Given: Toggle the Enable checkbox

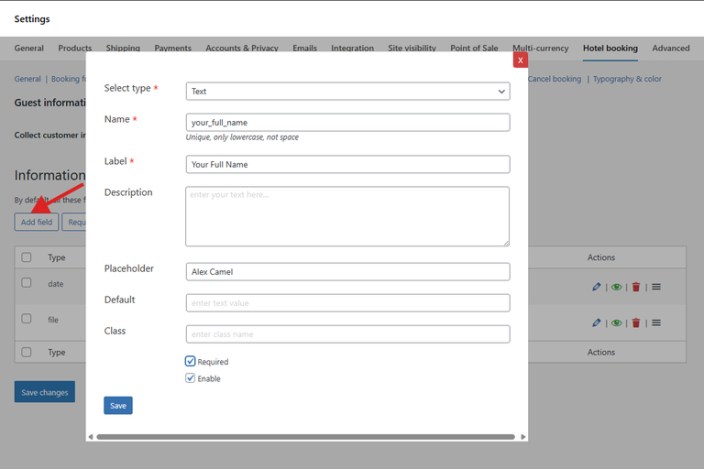Looking at the screenshot, I should click(x=190, y=379).
